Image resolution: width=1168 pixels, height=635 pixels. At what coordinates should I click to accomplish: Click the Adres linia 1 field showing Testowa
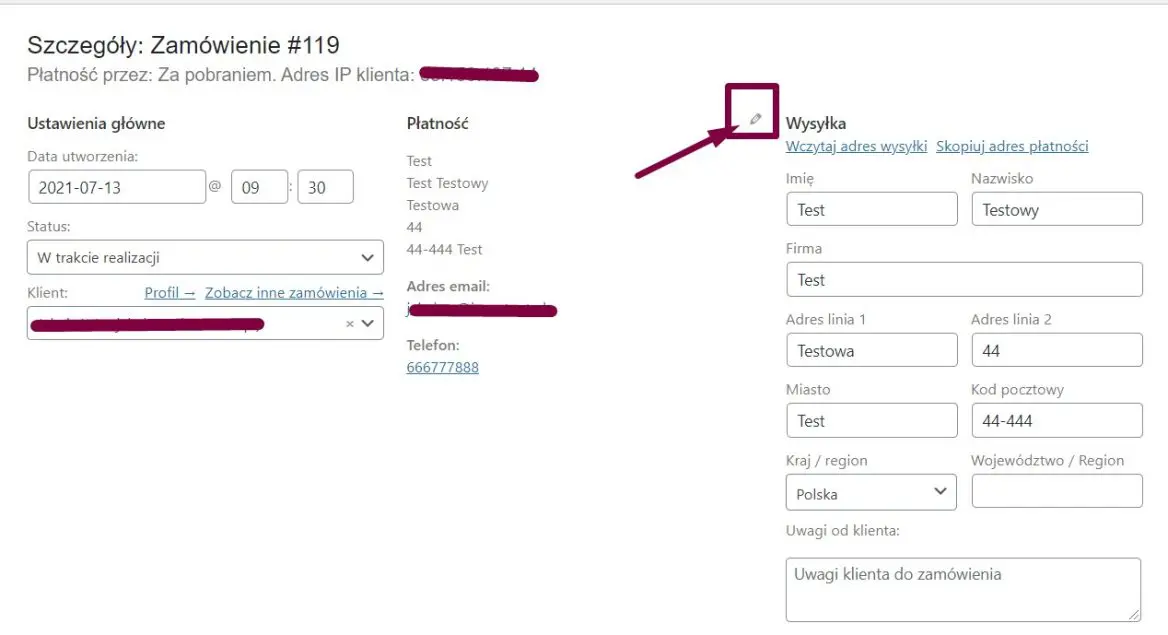(871, 350)
